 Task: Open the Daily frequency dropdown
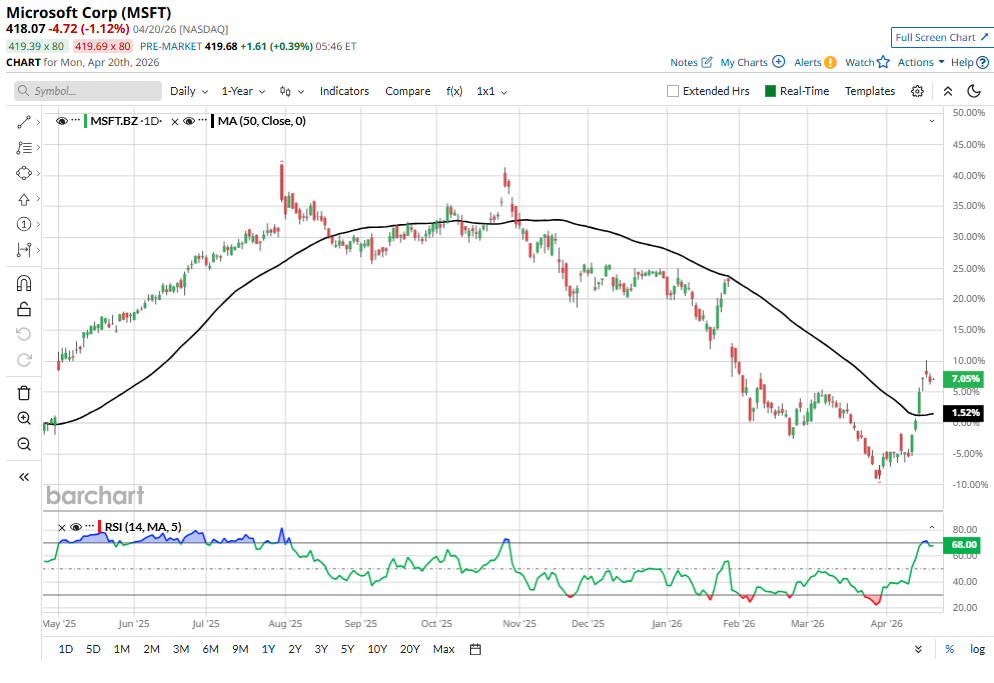tap(188, 91)
